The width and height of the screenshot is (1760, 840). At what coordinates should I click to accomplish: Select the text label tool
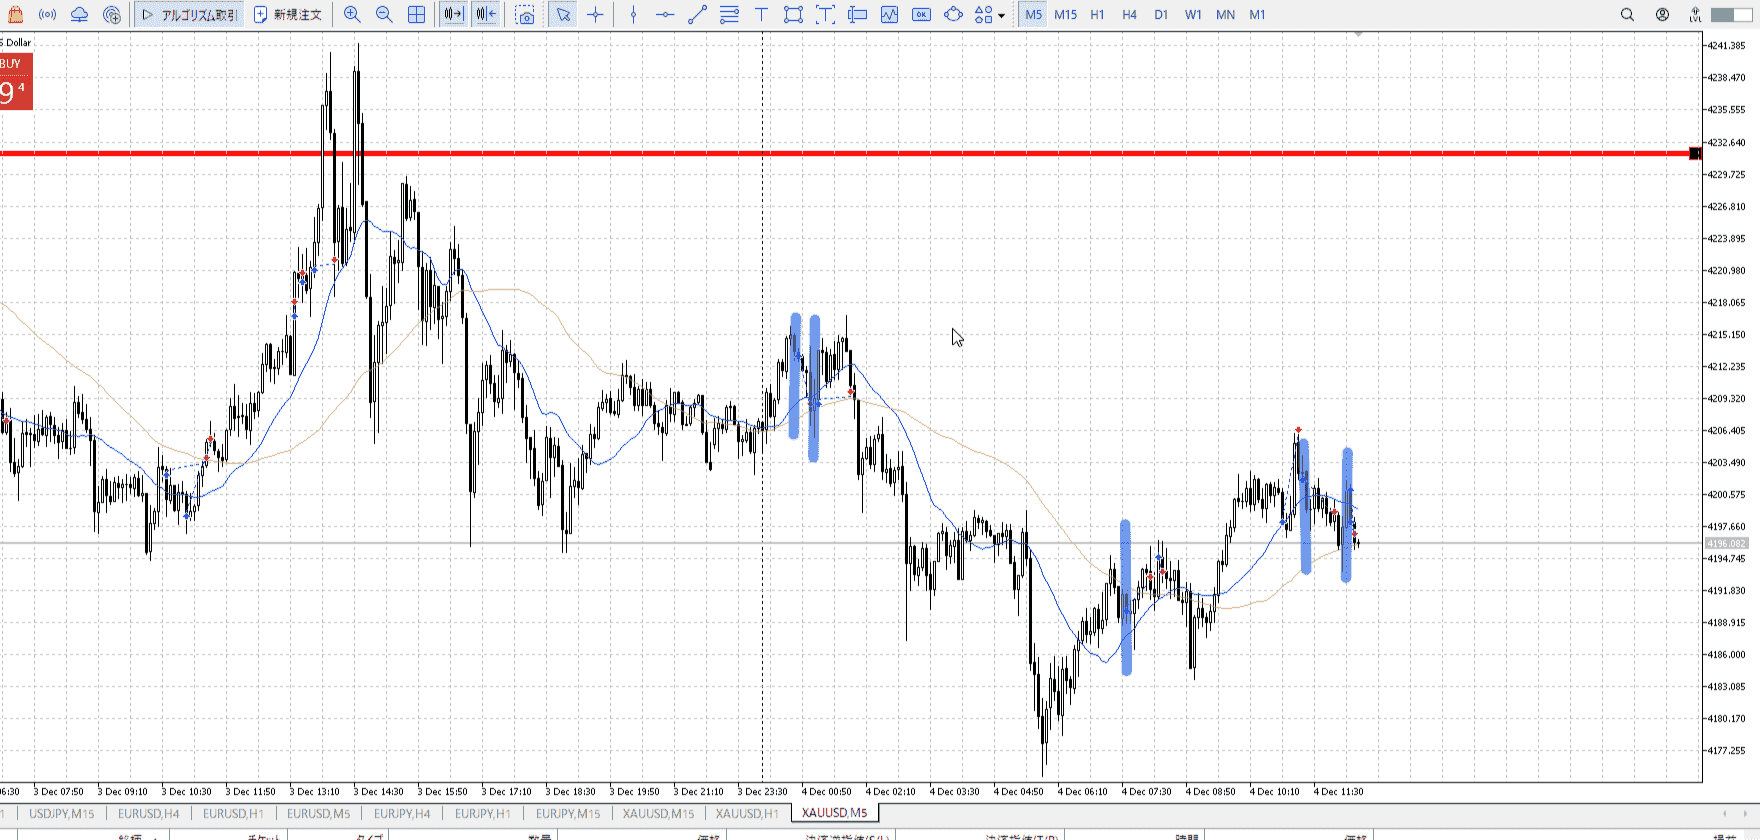pos(761,15)
